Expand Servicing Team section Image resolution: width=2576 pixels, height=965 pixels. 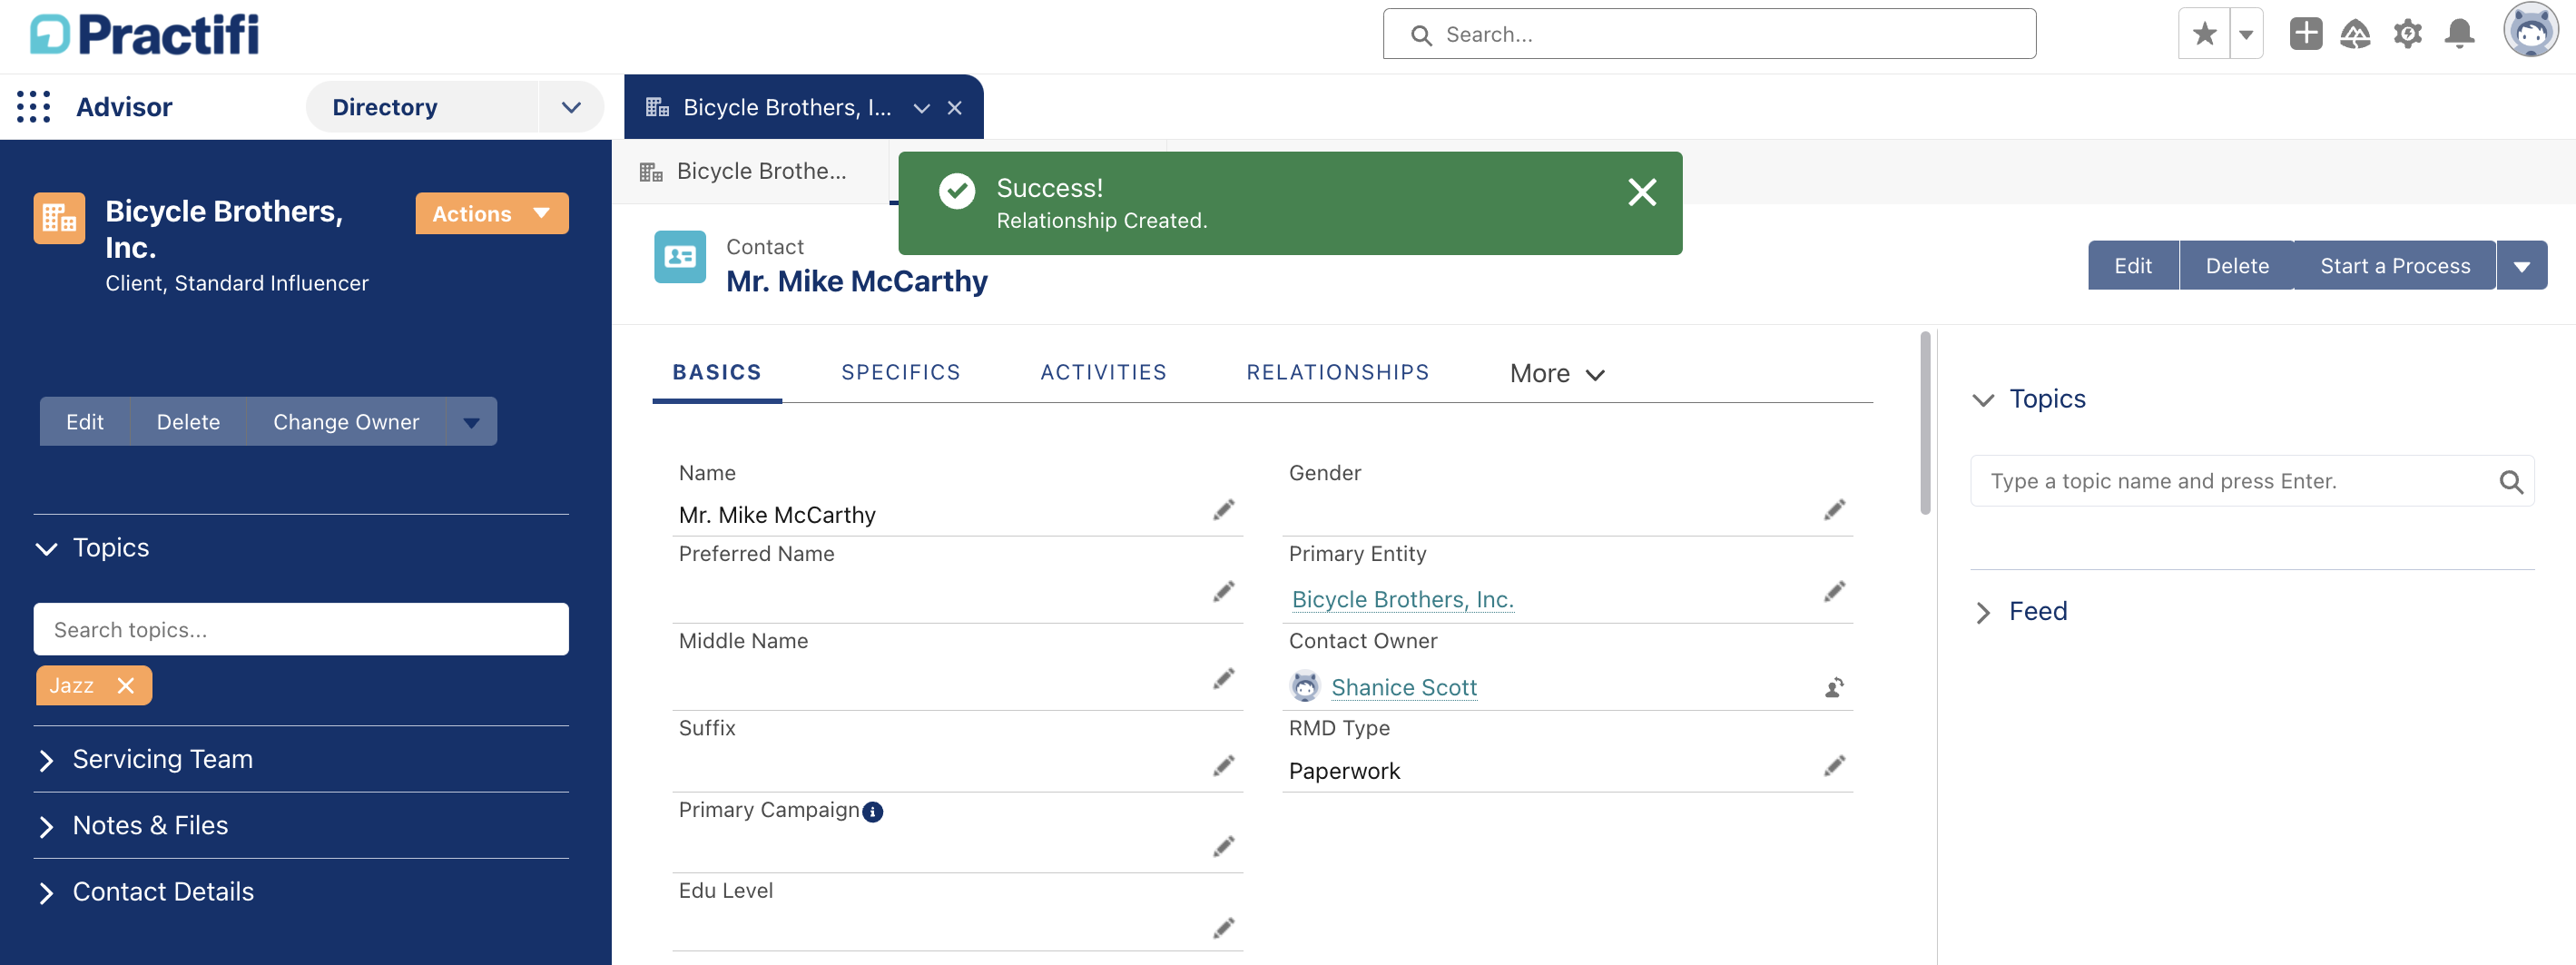[x=46, y=760]
